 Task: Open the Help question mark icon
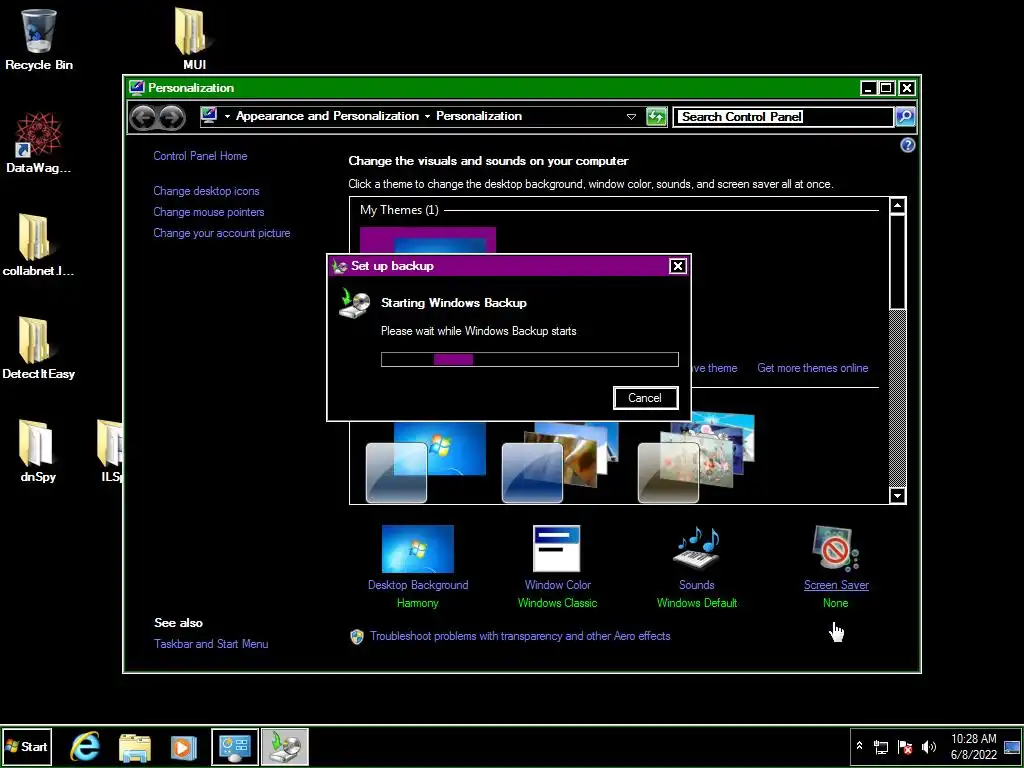907,145
